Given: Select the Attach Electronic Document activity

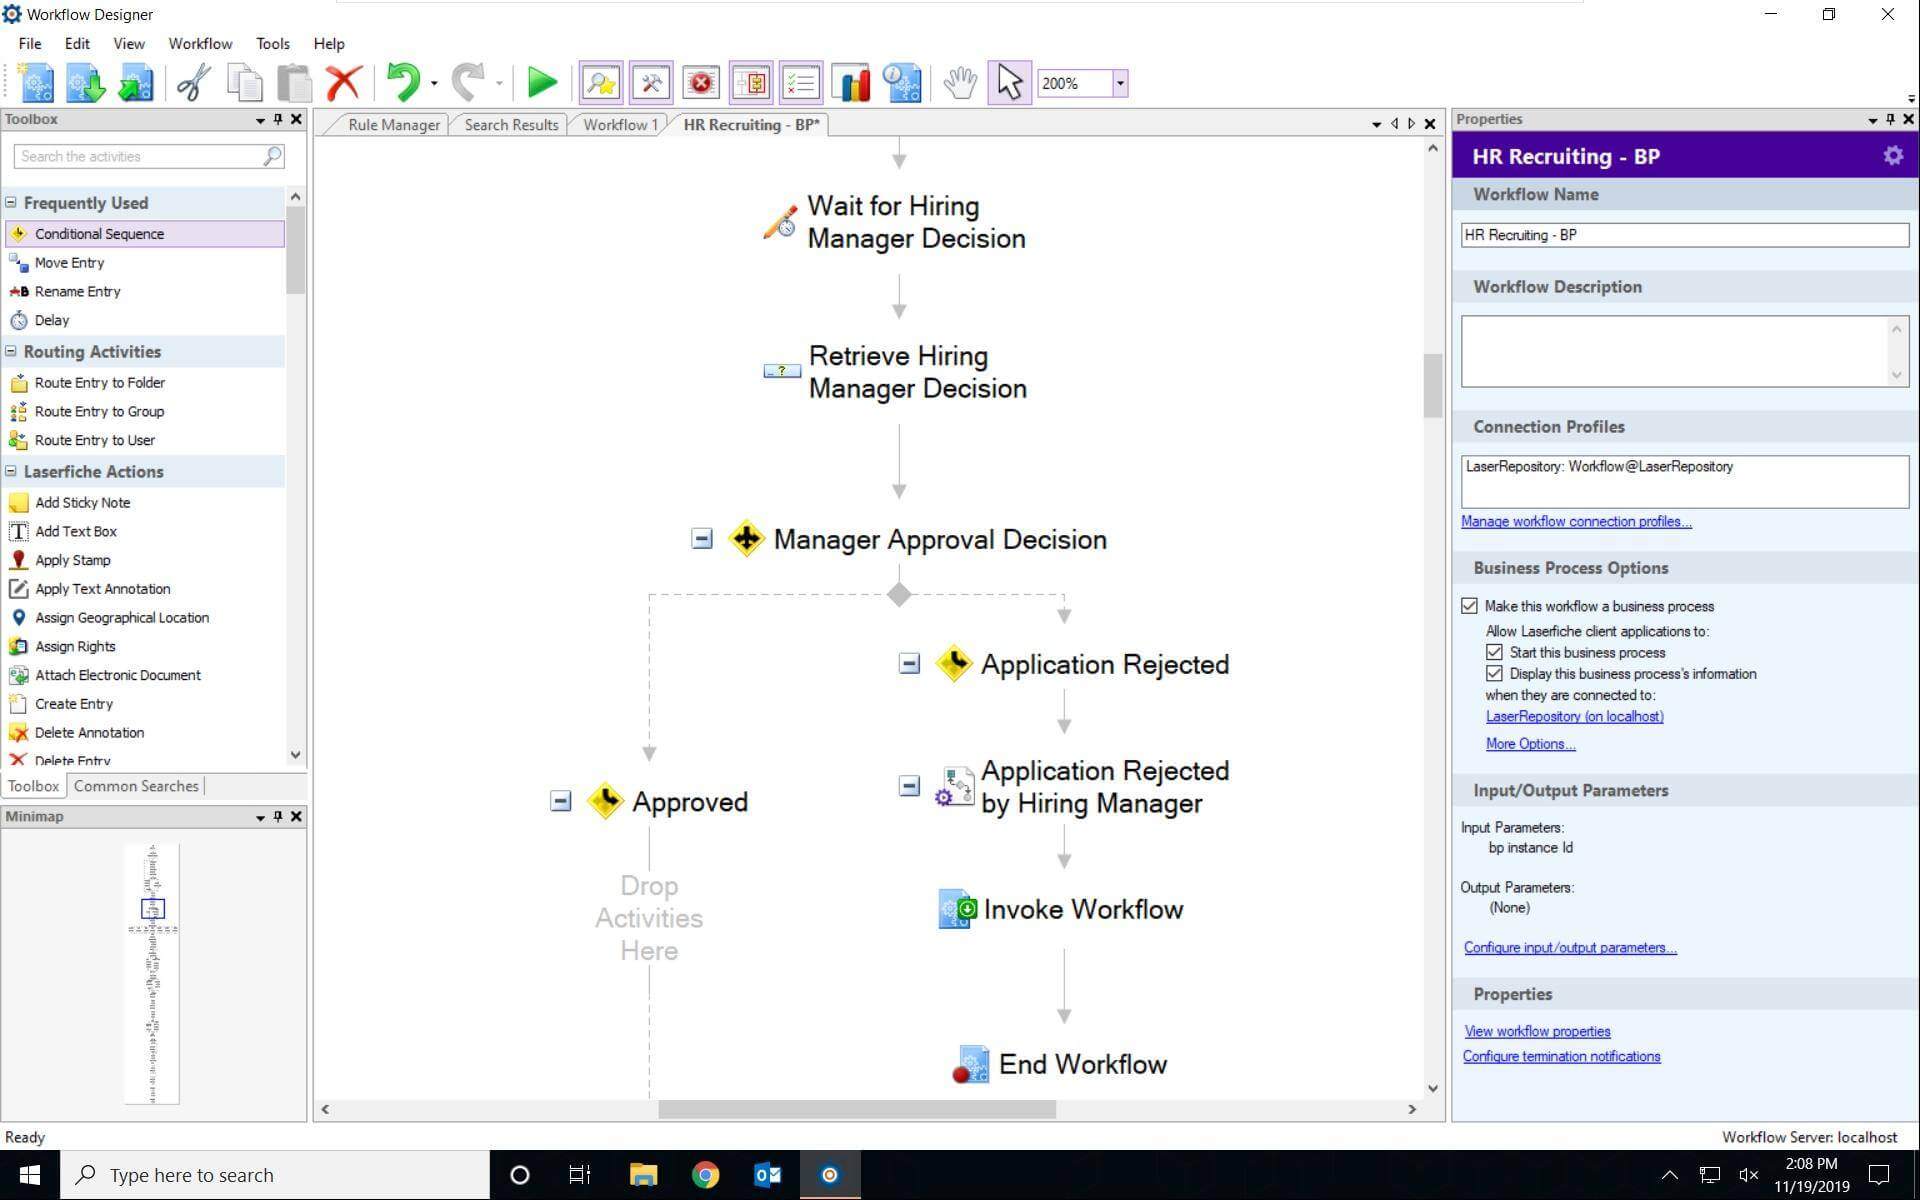Looking at the screenshot, I should tap(117, 675).
